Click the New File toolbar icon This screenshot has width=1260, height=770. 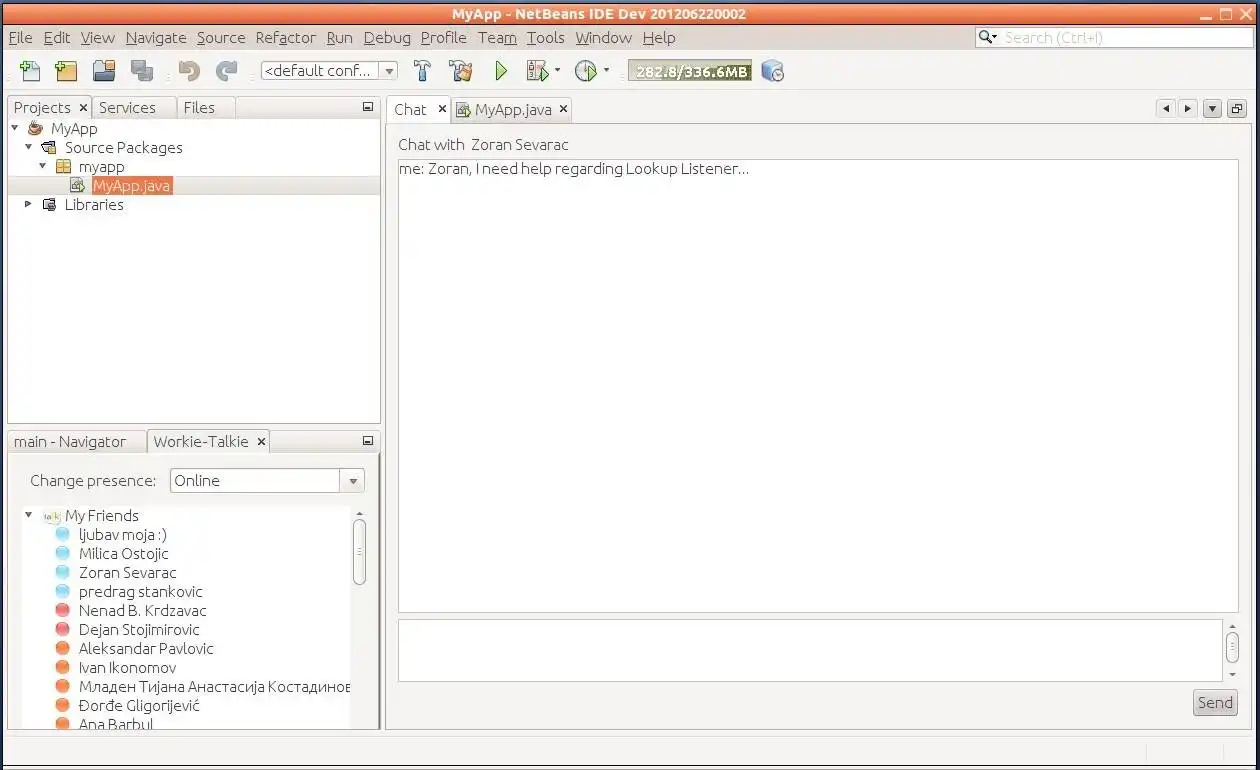(30, 71)
